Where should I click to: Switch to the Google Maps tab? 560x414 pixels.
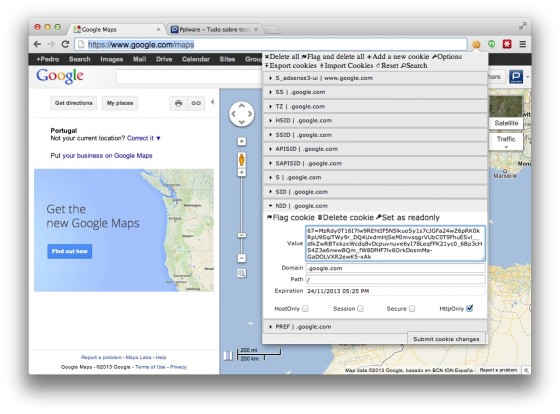tap(116, 30)
